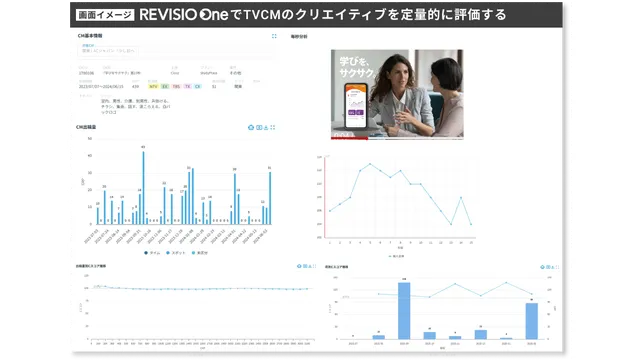Select the rightmost bar in monthly bar chart

531,321
